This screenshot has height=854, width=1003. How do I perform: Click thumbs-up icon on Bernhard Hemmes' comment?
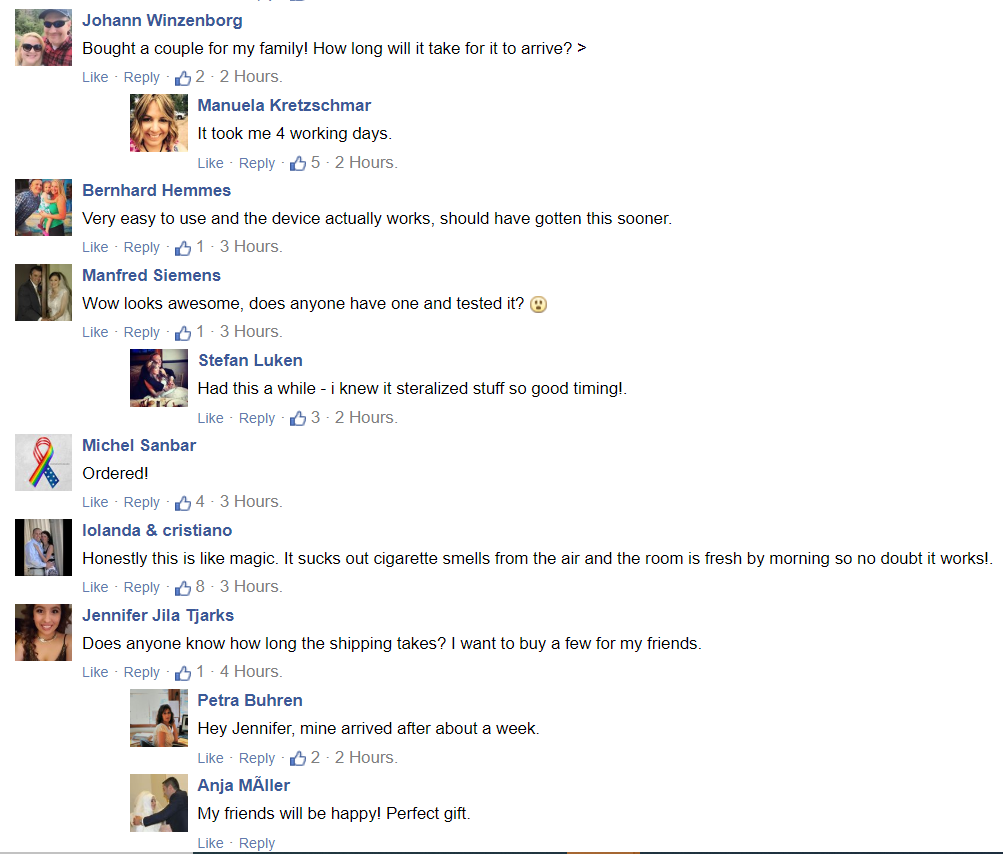[x=183, y=248]
